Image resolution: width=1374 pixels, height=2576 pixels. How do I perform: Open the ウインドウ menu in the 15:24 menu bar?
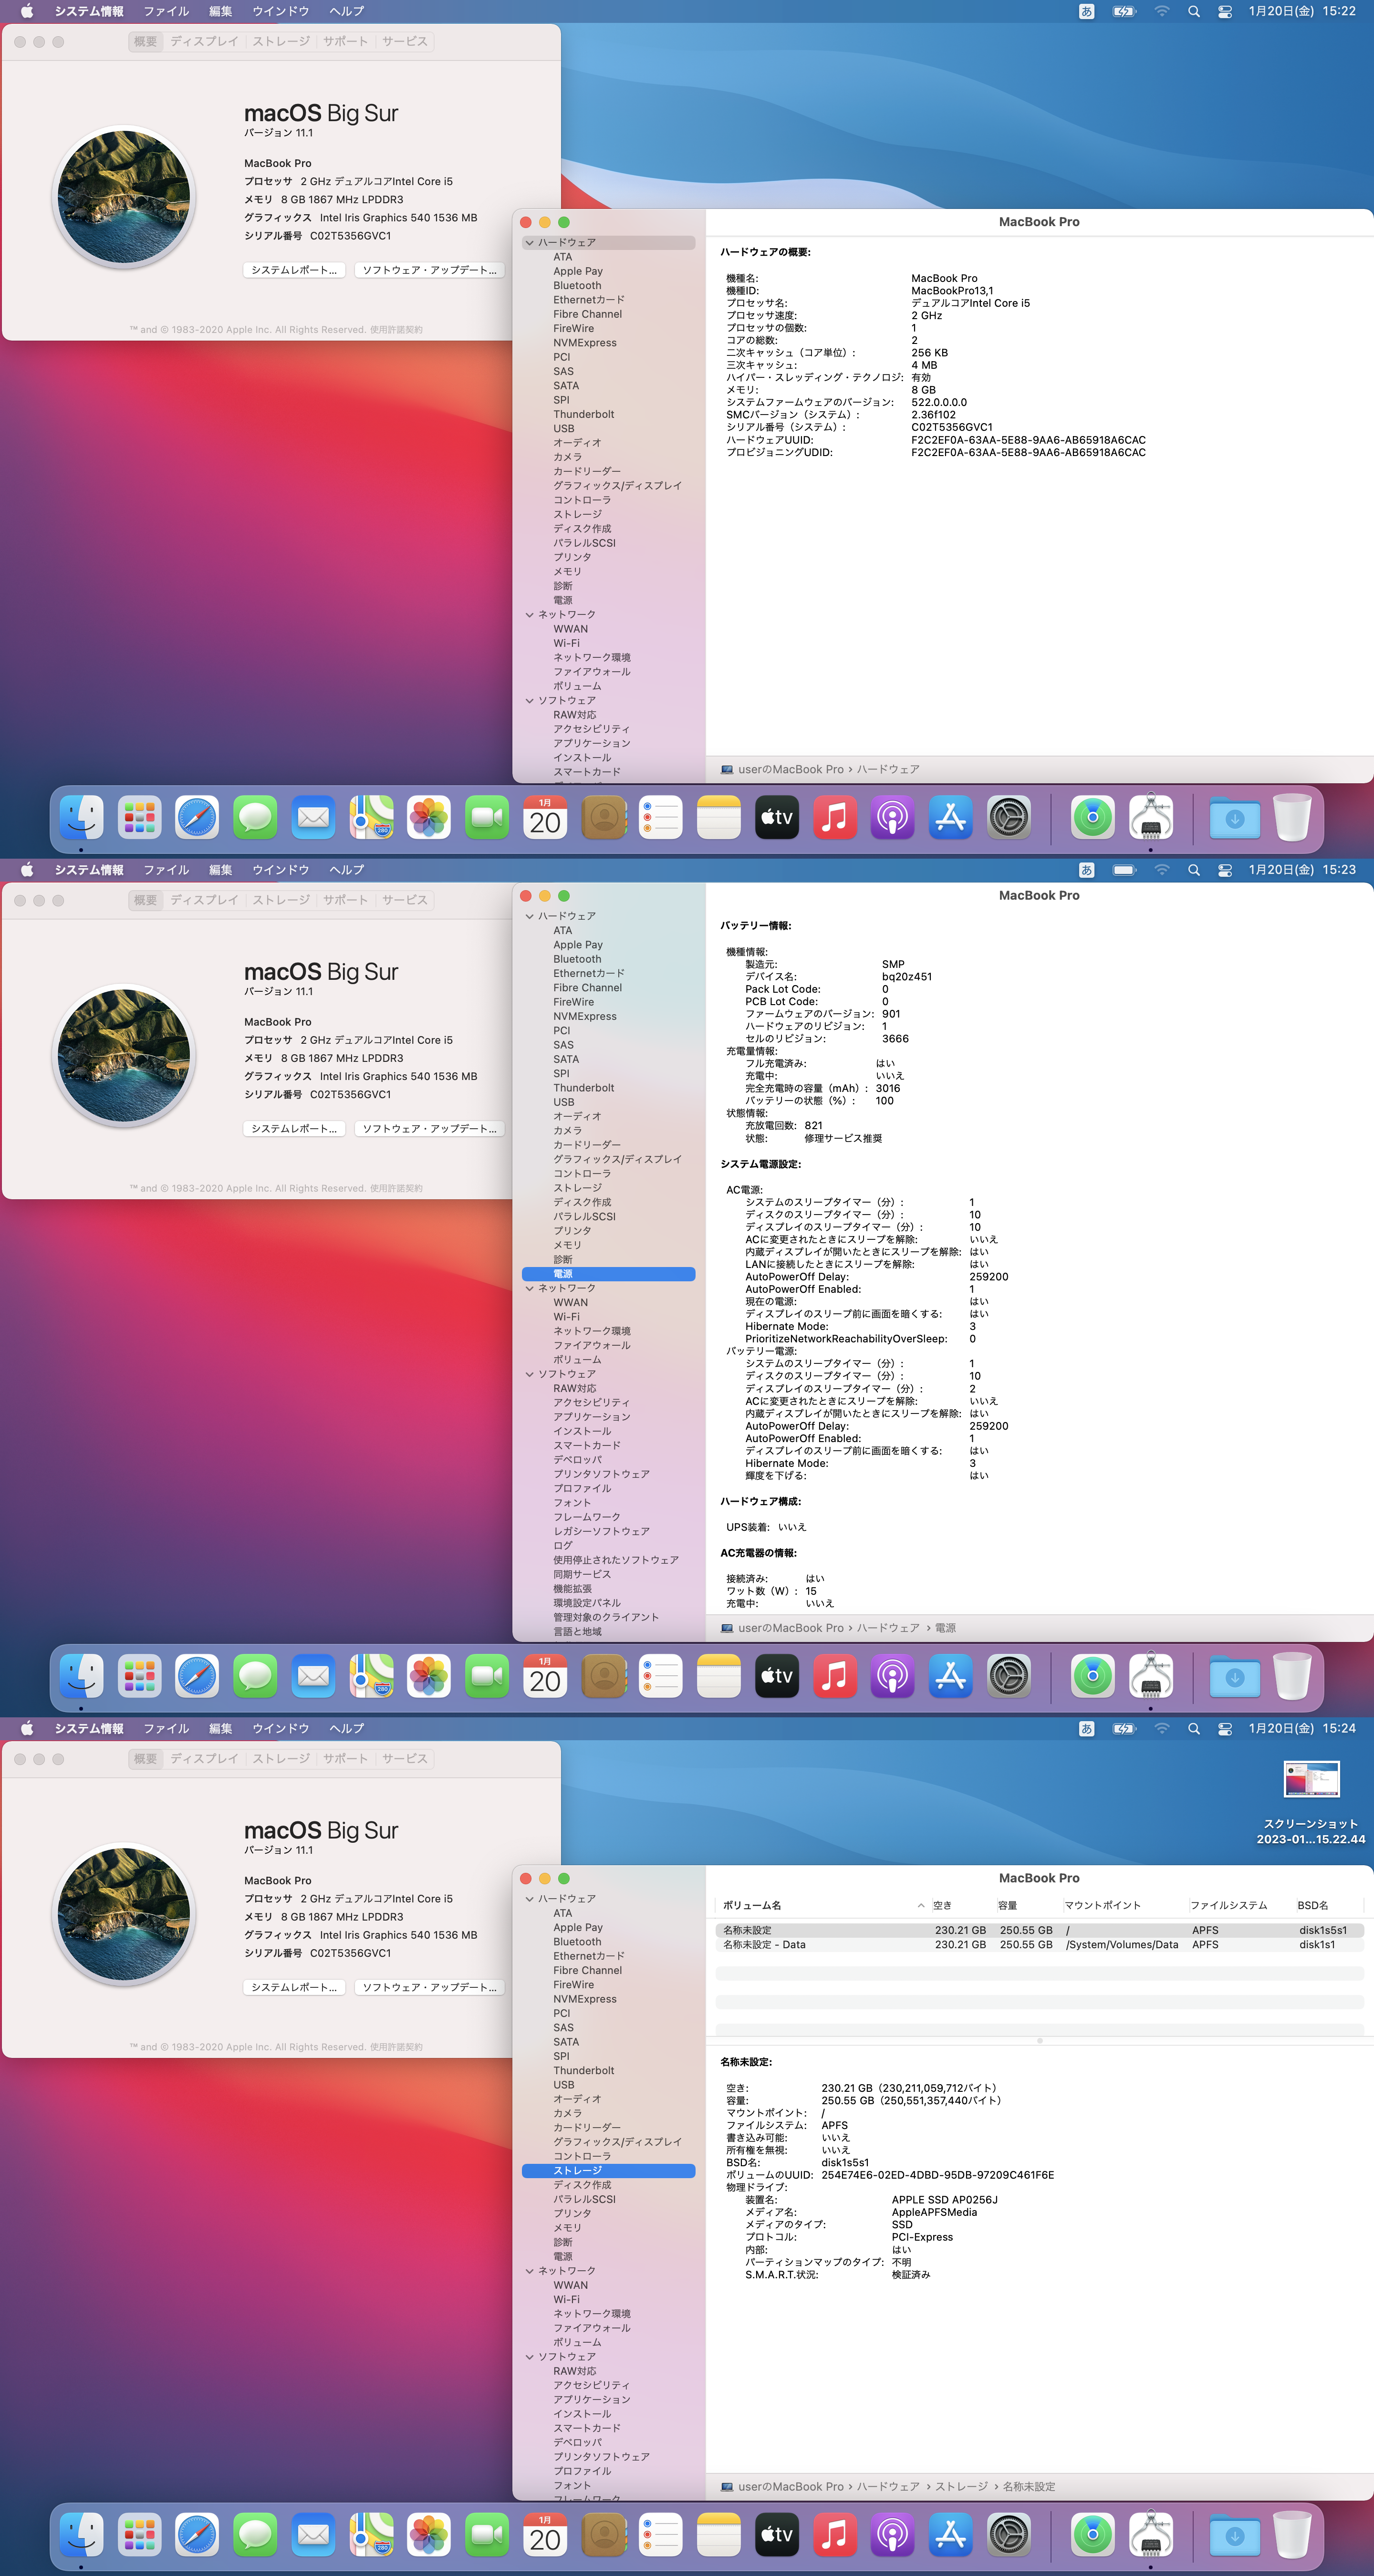tap(281, 1728)
